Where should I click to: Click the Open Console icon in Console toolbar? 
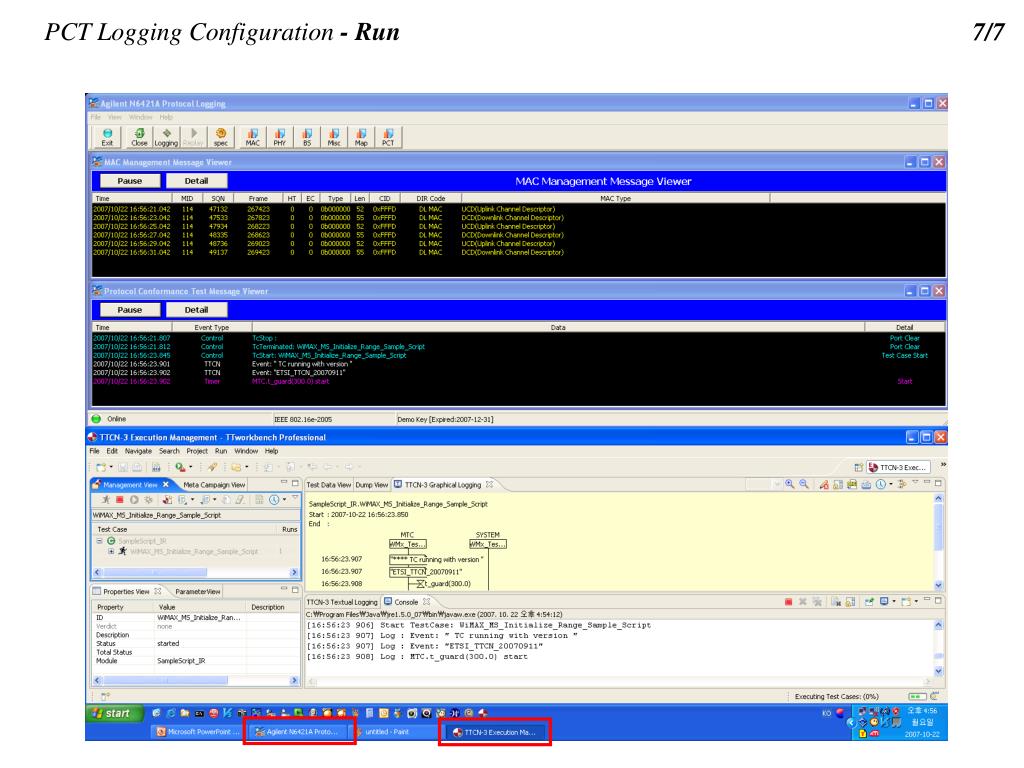pos(906,601)
